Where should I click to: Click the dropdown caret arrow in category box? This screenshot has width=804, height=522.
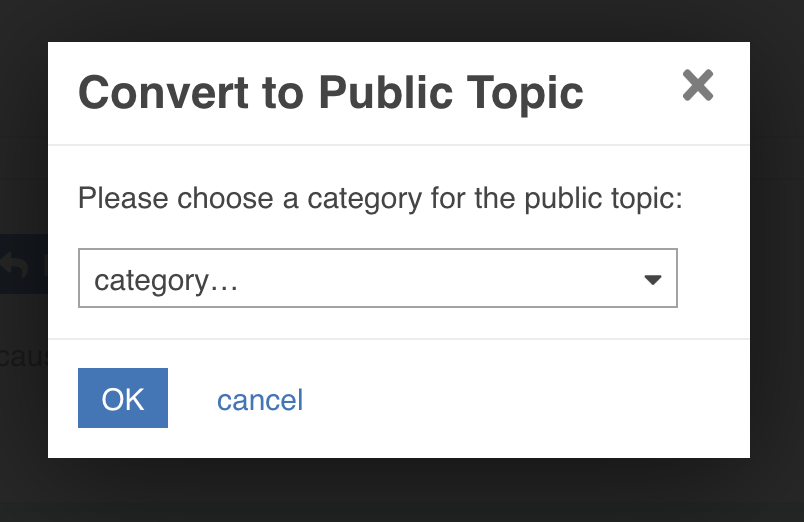tap(652, 279)
